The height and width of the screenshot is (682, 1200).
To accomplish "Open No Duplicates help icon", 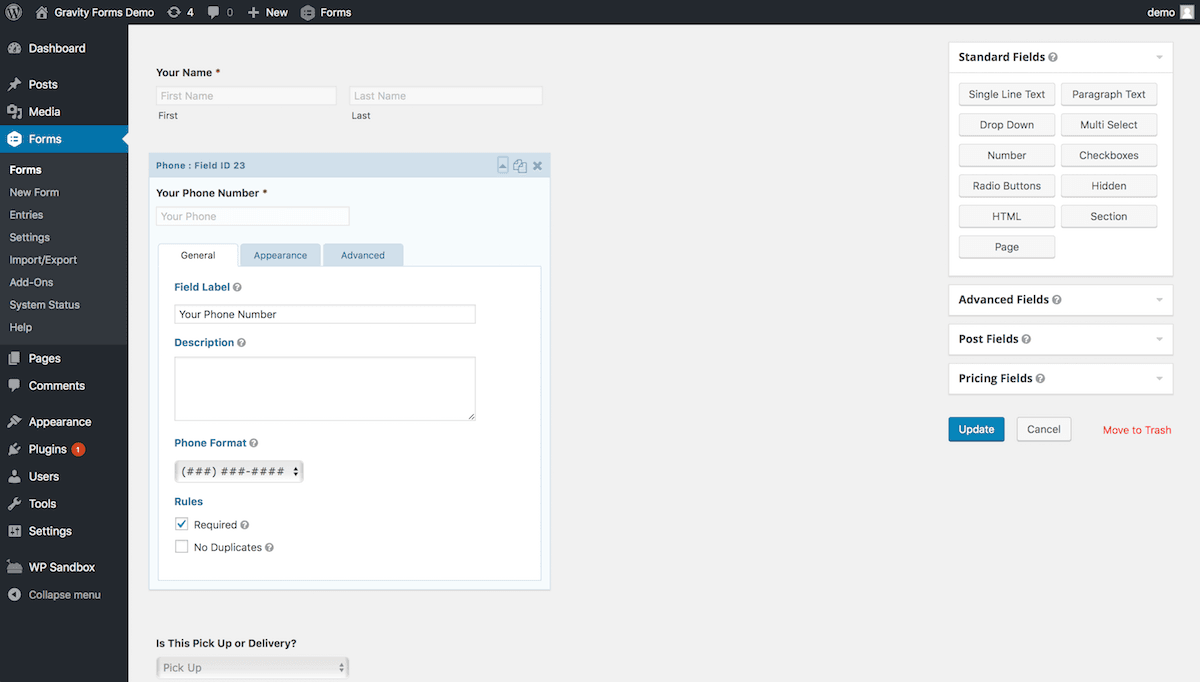I will [x=270, y=547].
